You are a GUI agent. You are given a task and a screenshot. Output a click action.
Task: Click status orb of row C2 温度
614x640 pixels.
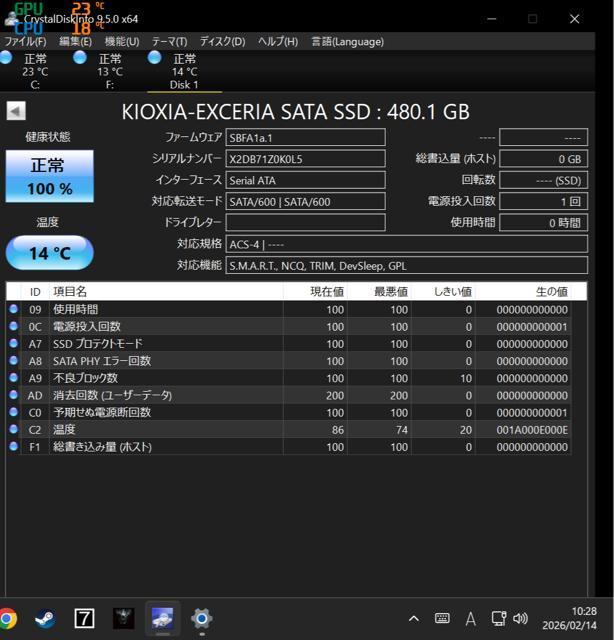coord(13,429)
